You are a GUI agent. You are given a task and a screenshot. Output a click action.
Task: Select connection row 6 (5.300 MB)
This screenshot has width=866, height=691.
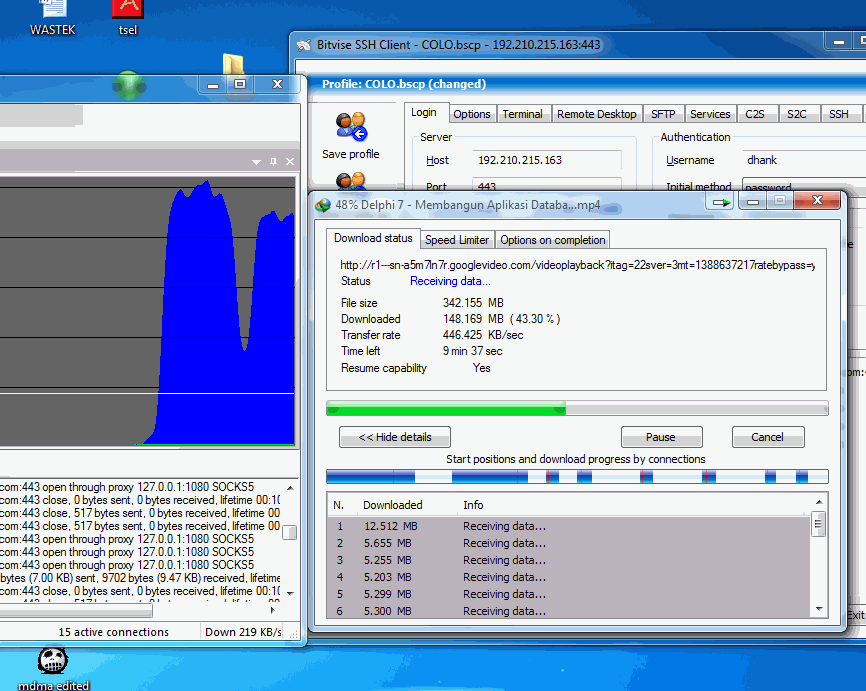point(569,611)
